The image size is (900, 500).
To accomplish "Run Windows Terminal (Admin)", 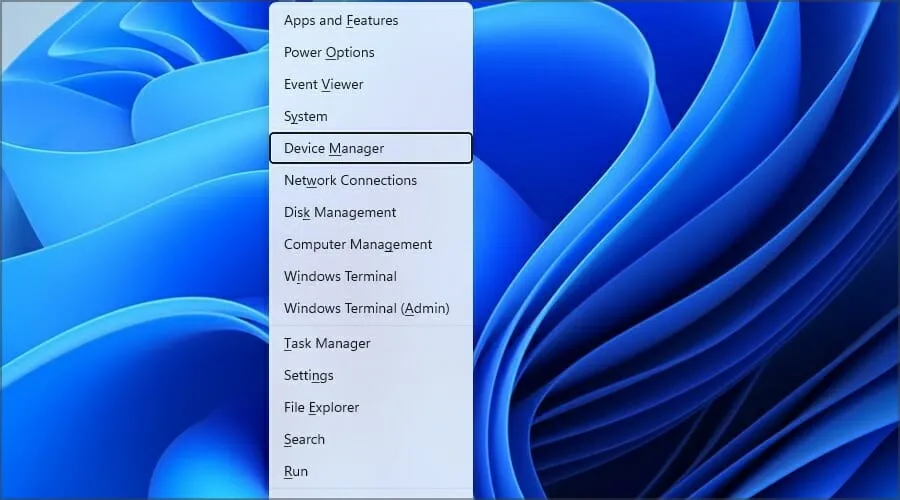I will point(366,309).
